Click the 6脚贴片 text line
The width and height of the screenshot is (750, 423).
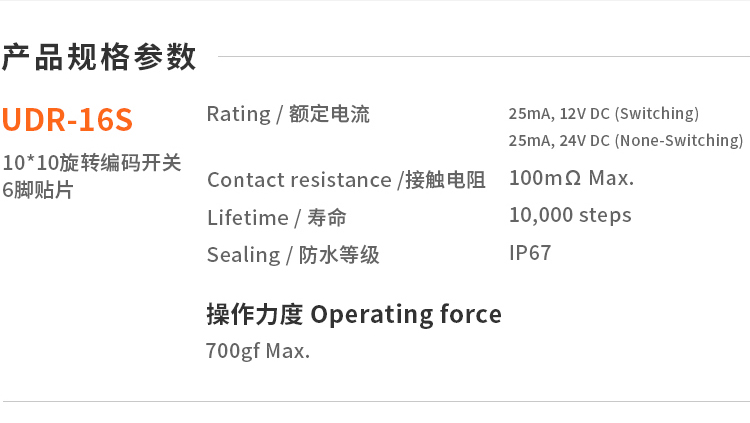[38, 189]
